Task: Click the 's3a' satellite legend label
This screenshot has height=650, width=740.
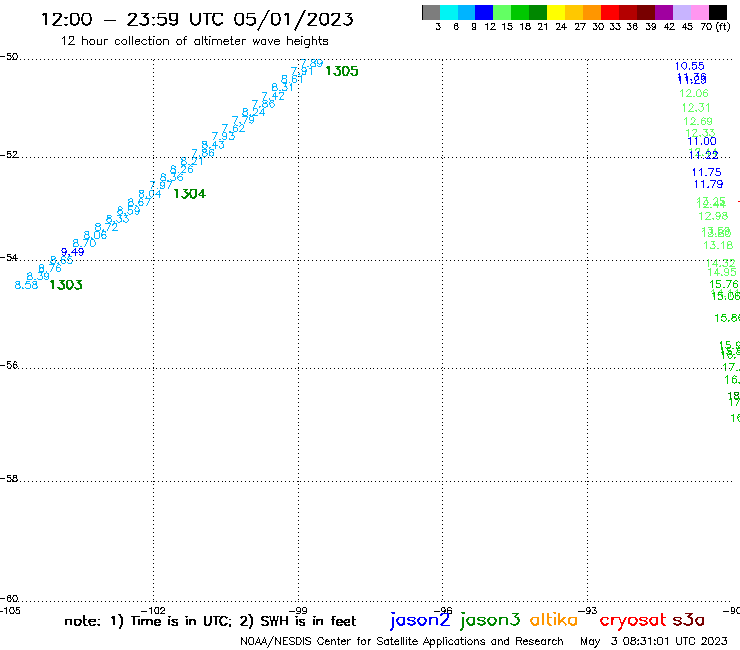Action: tap(689, 620)
